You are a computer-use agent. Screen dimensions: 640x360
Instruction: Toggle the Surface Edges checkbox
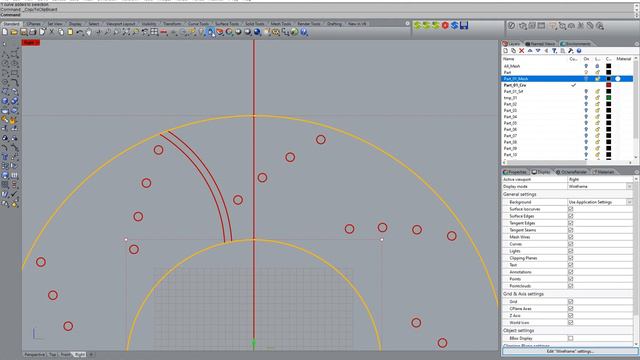[571, 216]
